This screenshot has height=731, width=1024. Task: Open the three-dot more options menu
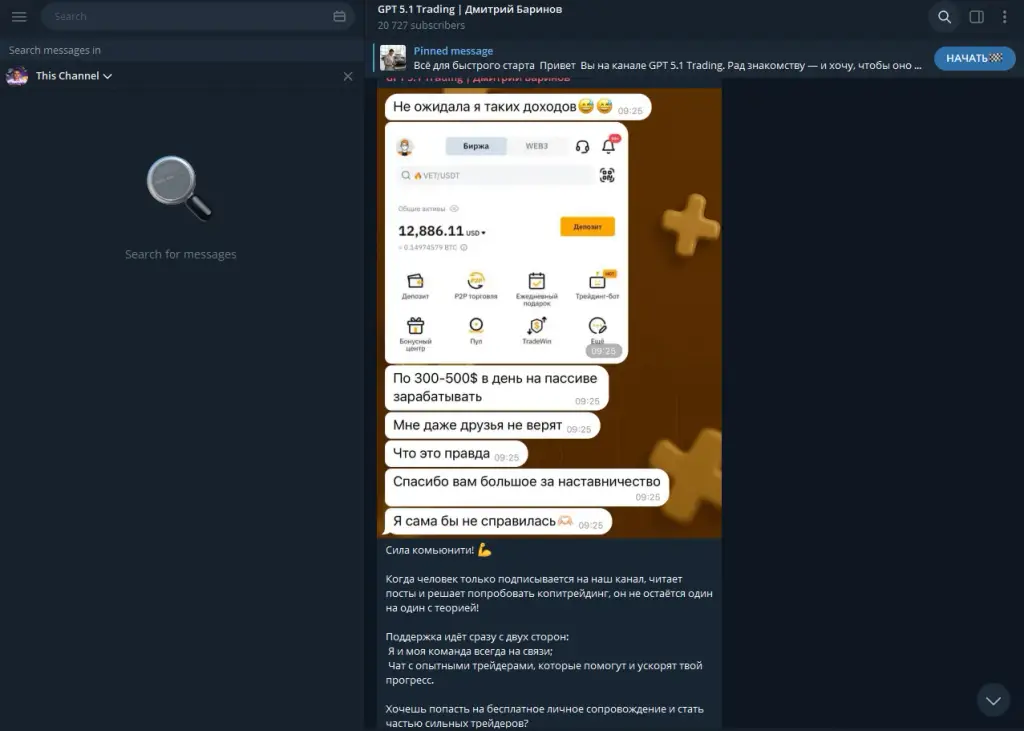pyautogui.click(x=1004, y=17)
